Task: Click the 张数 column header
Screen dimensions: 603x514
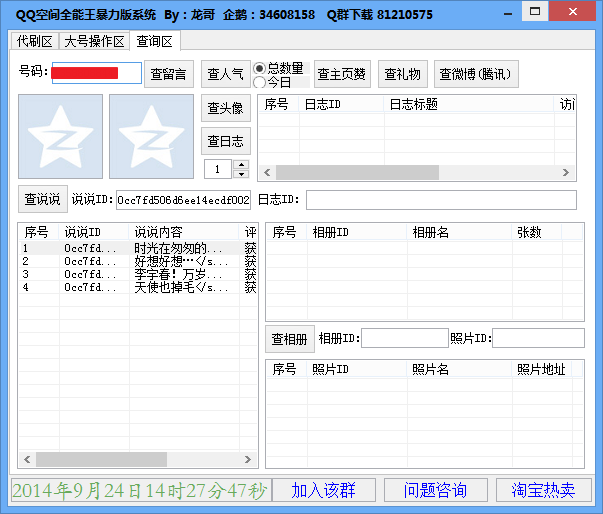Action: click(x=537, y=232)
